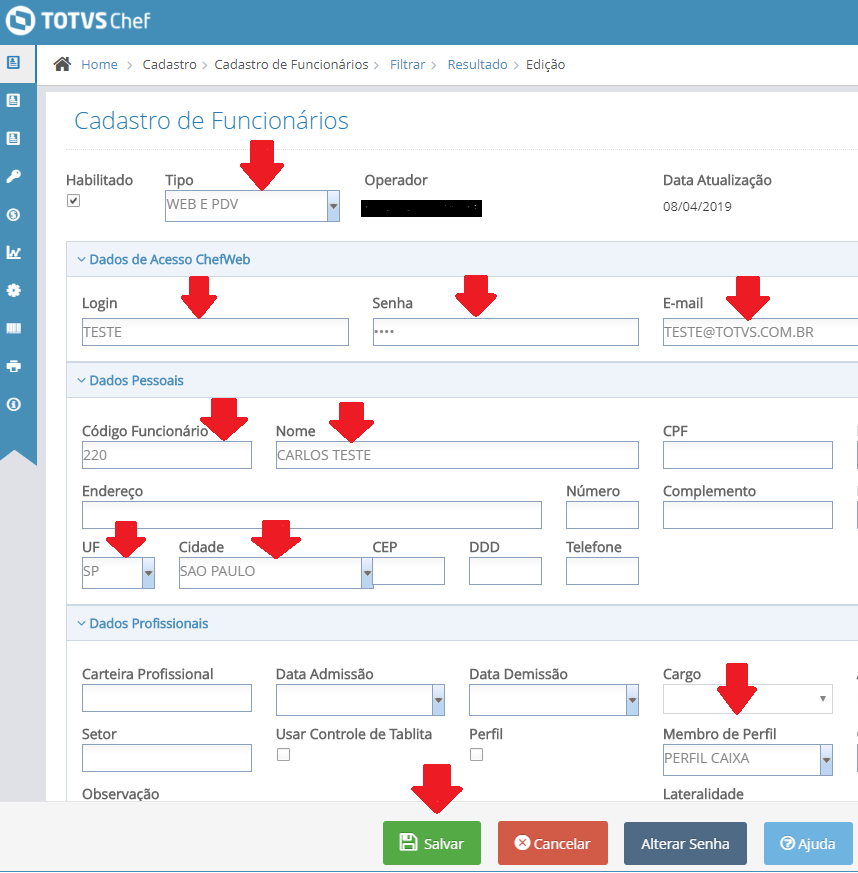Go to Home breadcrumb link
This screenshot has height=873, width=858.
99,65
